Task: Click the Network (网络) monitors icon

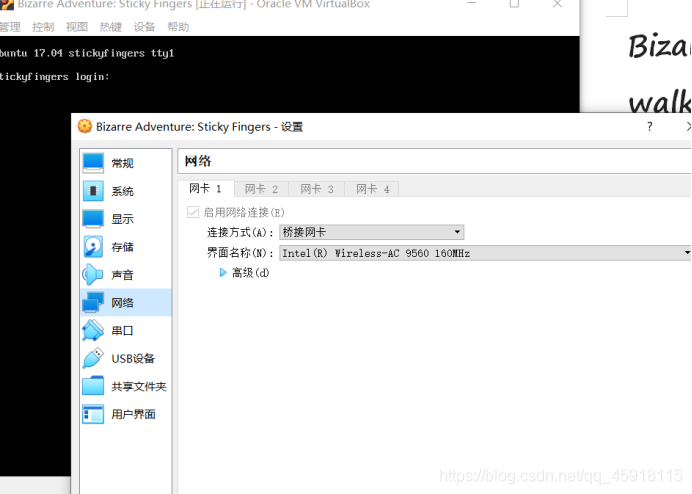Action: coord(93,302)
